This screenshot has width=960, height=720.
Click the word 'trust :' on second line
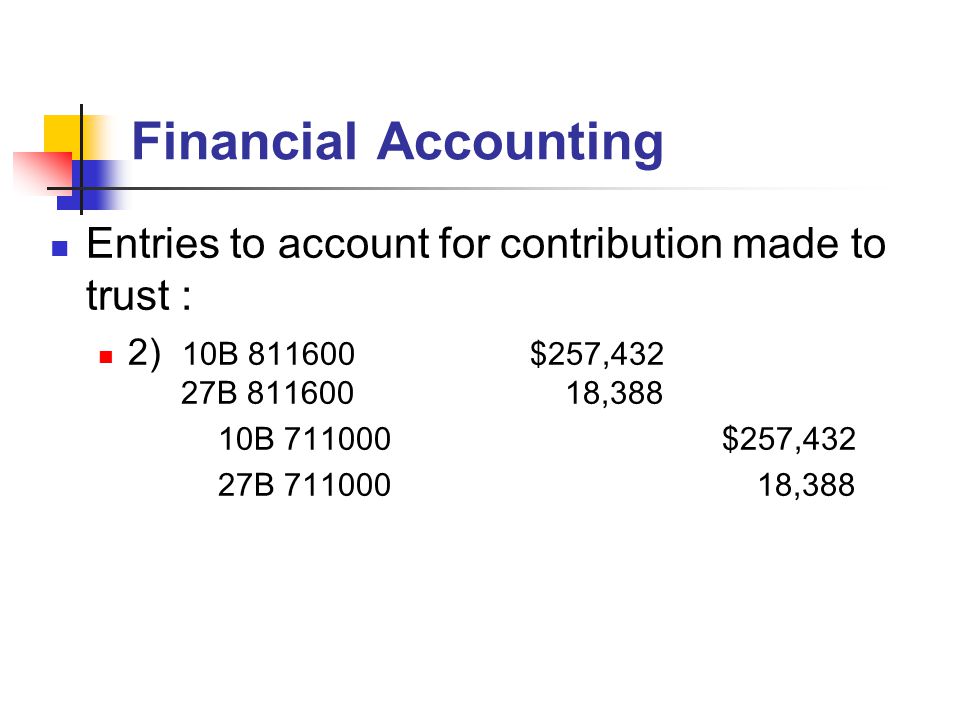point(138,296)
